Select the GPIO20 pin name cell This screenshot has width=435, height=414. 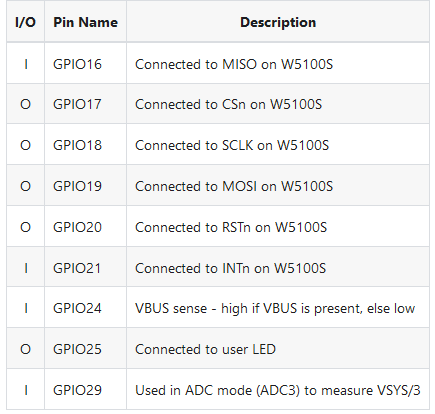[85, 227]
